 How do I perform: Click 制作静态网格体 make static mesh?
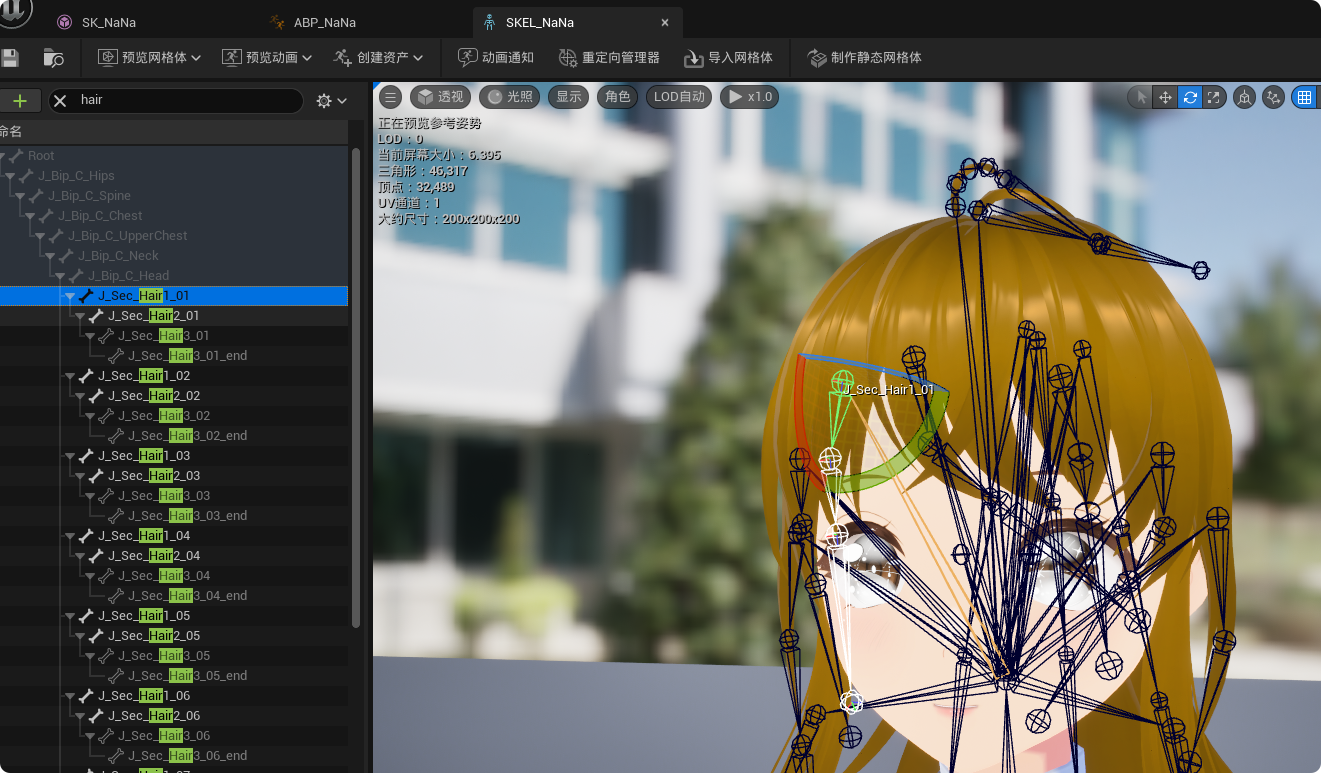coord(864,58)
